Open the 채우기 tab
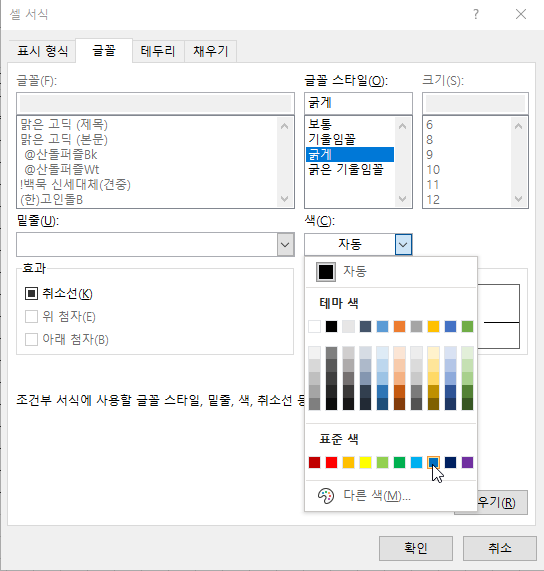Viewport: 544px width, 571px height. pos(211,51)
